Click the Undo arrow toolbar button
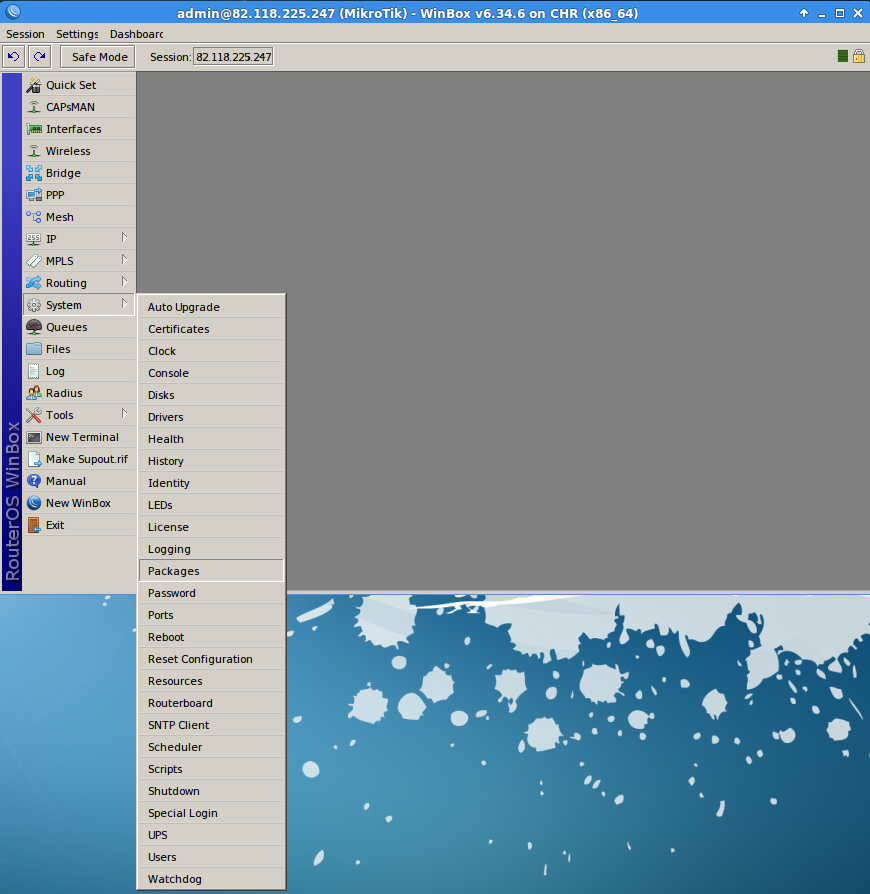The image size is (870, 894). click(14, 56)
